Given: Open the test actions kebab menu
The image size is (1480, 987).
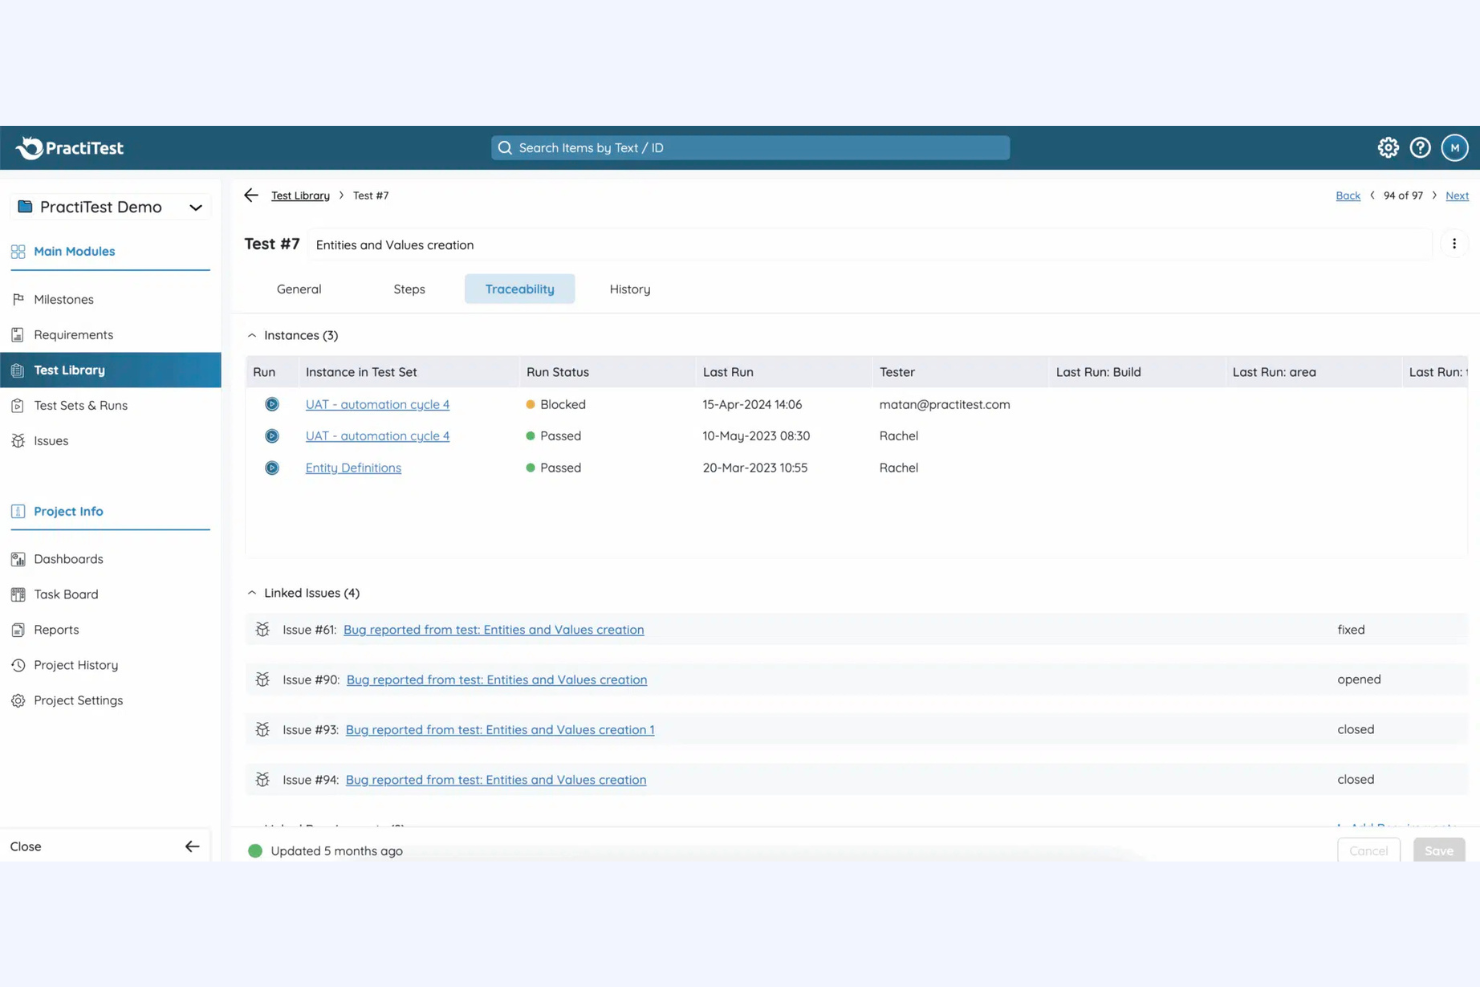Looking at the screenshot, I should 1454,243.
